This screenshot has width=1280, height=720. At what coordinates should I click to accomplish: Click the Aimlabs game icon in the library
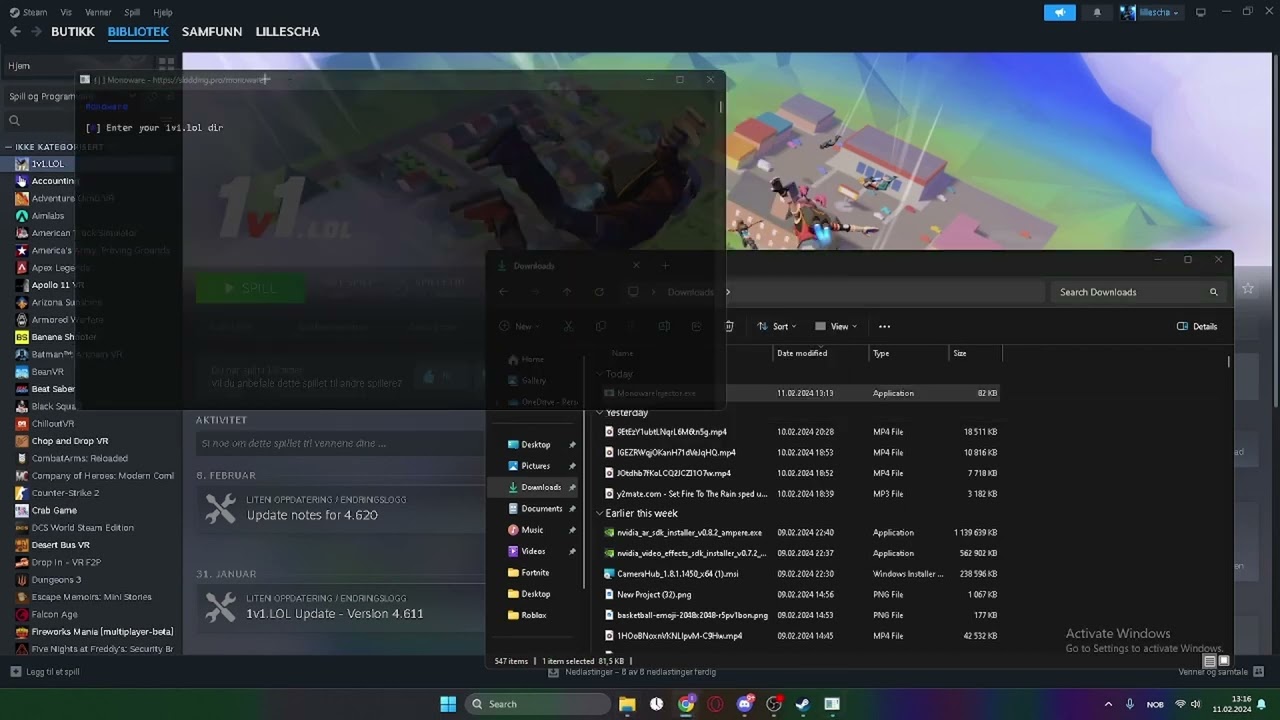pos(22,216)
